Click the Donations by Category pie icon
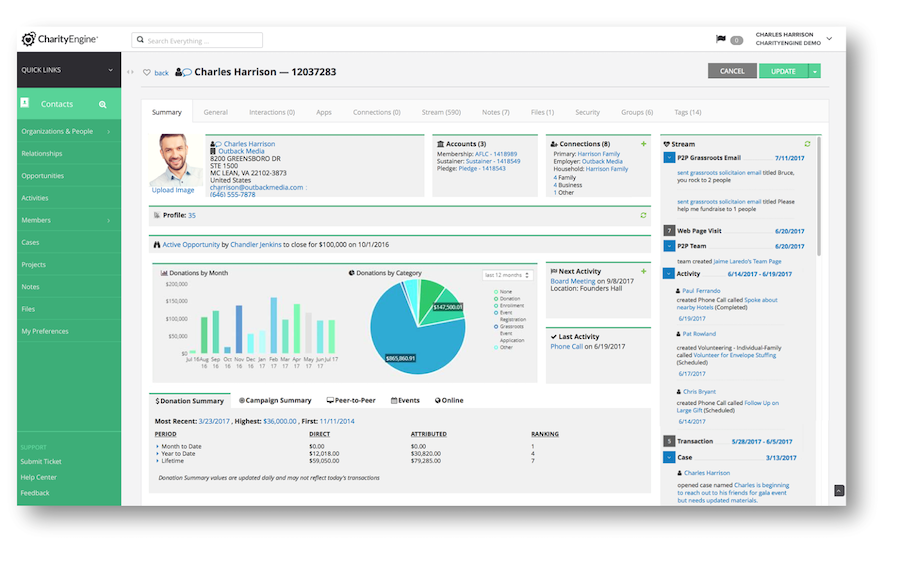 [x=351, y=273]
